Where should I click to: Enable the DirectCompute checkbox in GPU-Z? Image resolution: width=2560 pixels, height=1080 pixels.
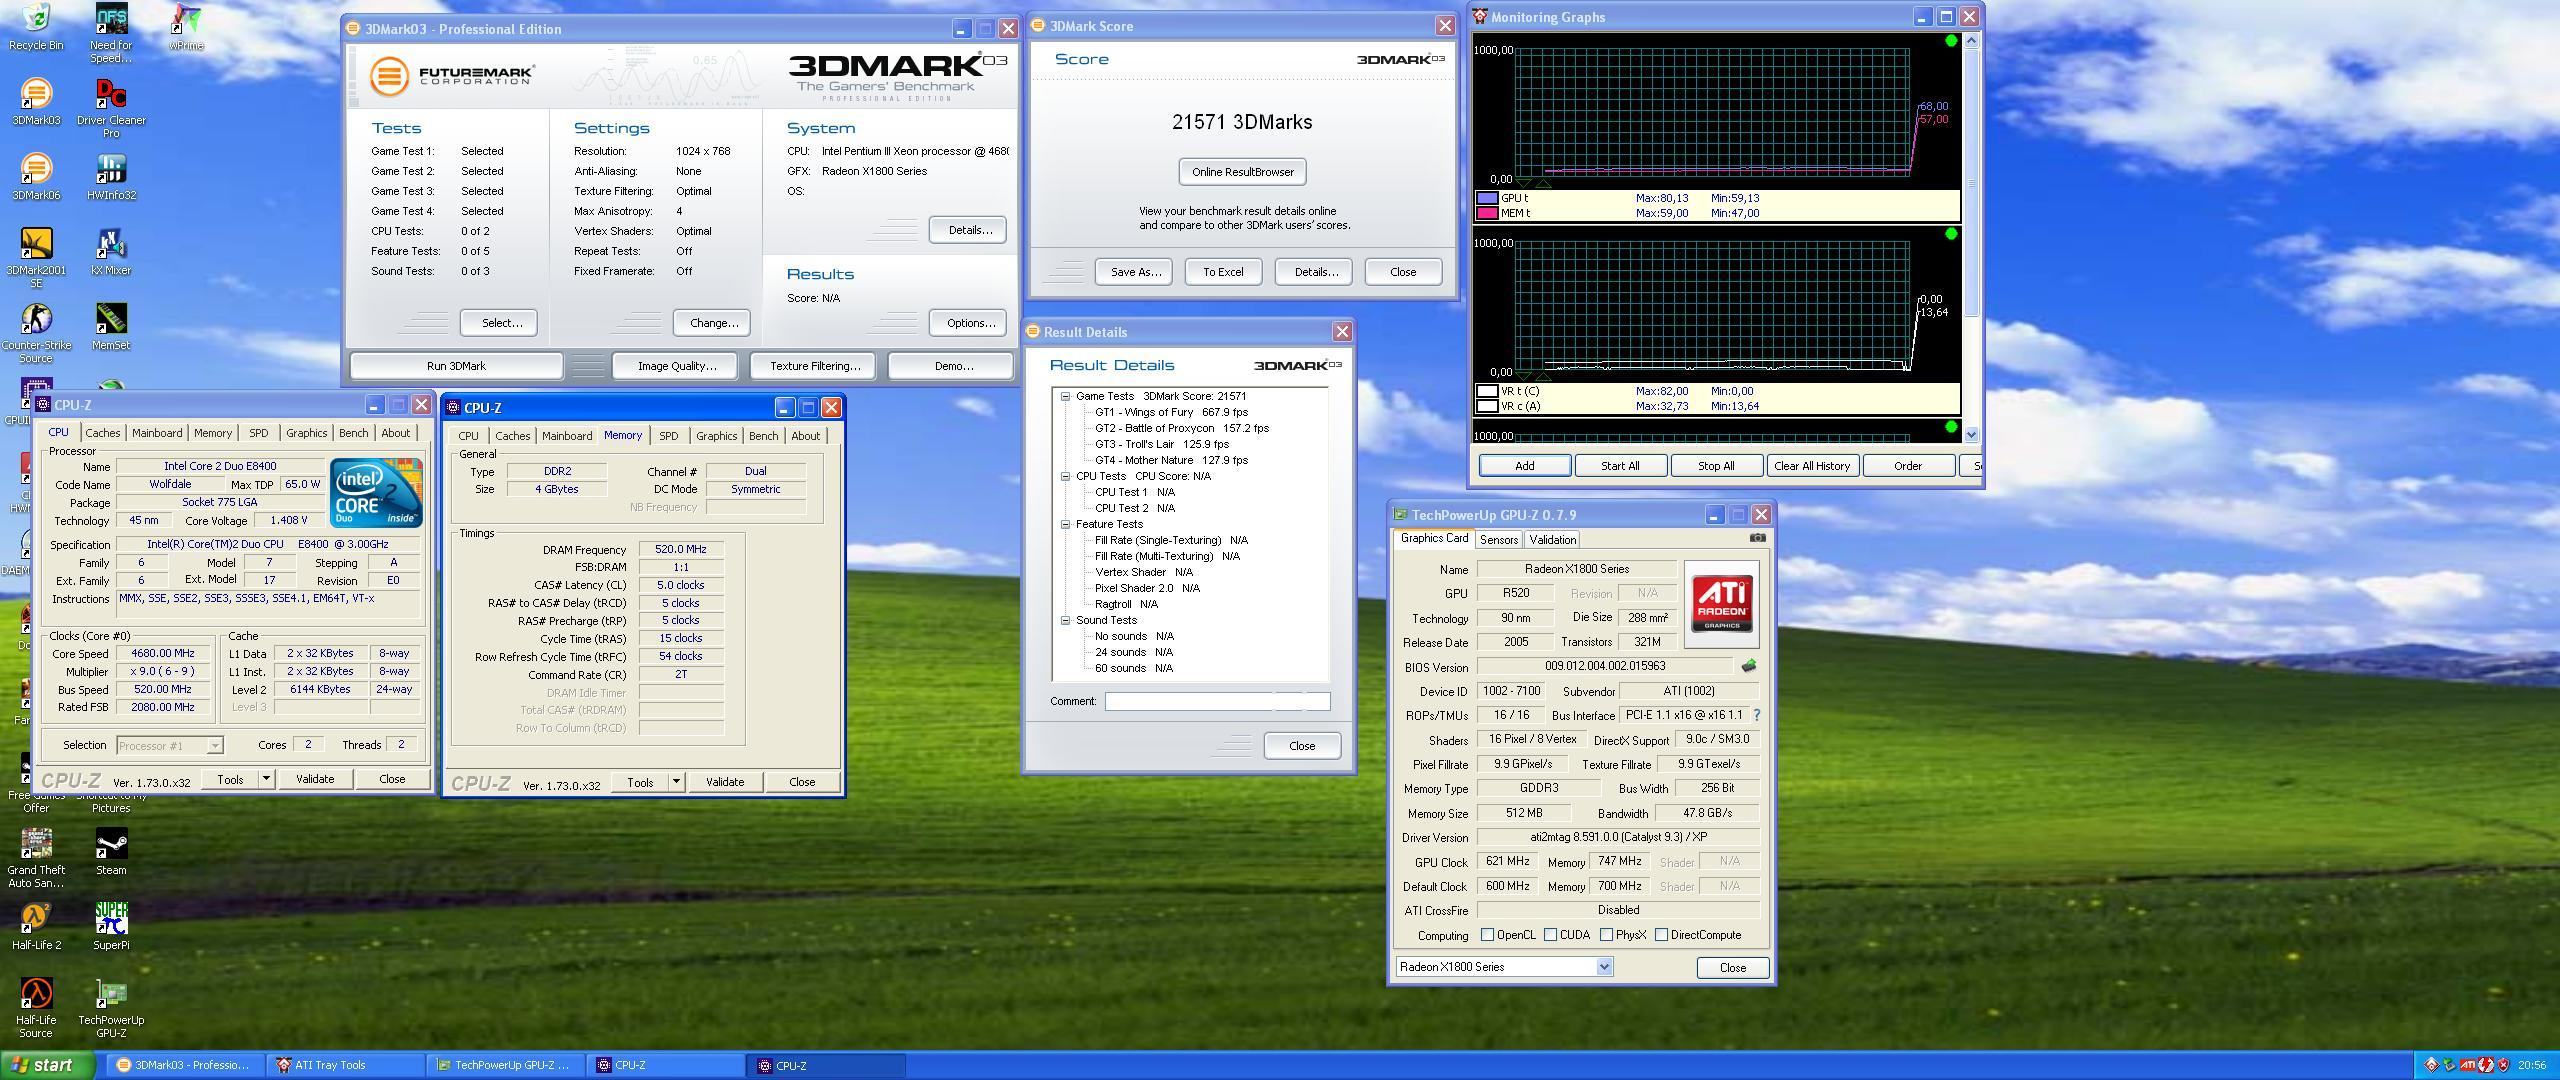[1661, 935]
